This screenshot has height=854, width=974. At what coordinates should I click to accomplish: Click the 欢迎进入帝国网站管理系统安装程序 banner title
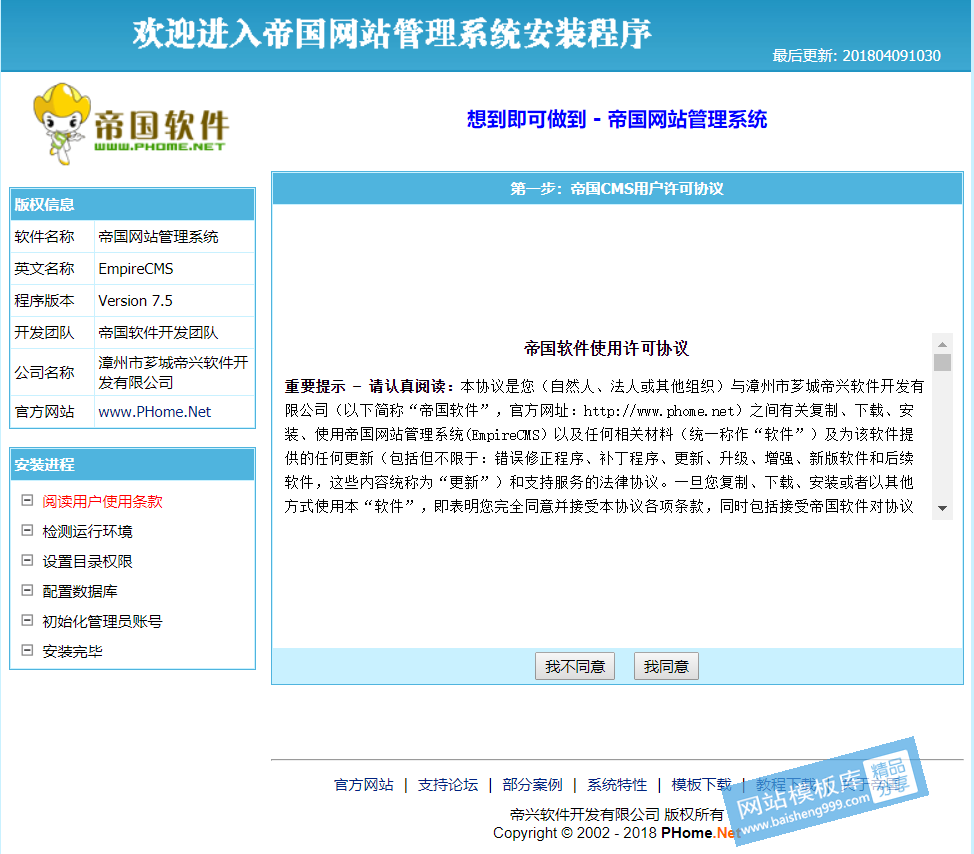(x=392, y=34)
